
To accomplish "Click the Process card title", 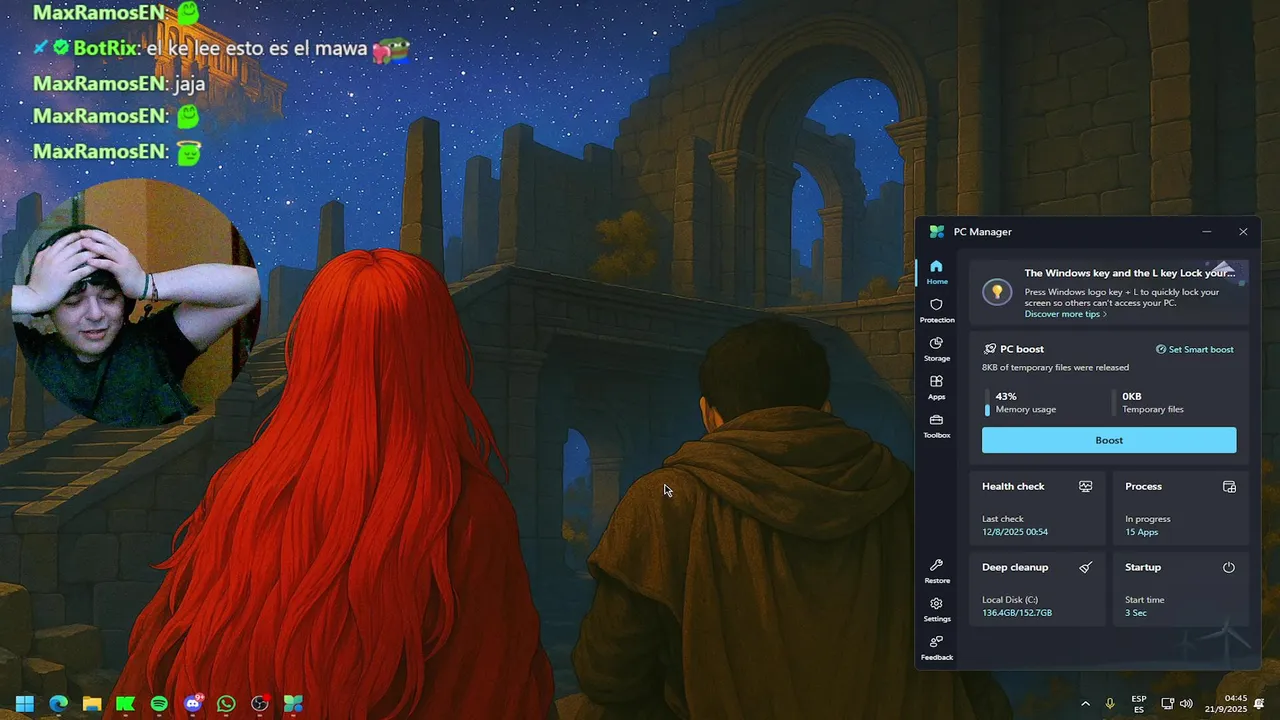I will coord(1143,486).
